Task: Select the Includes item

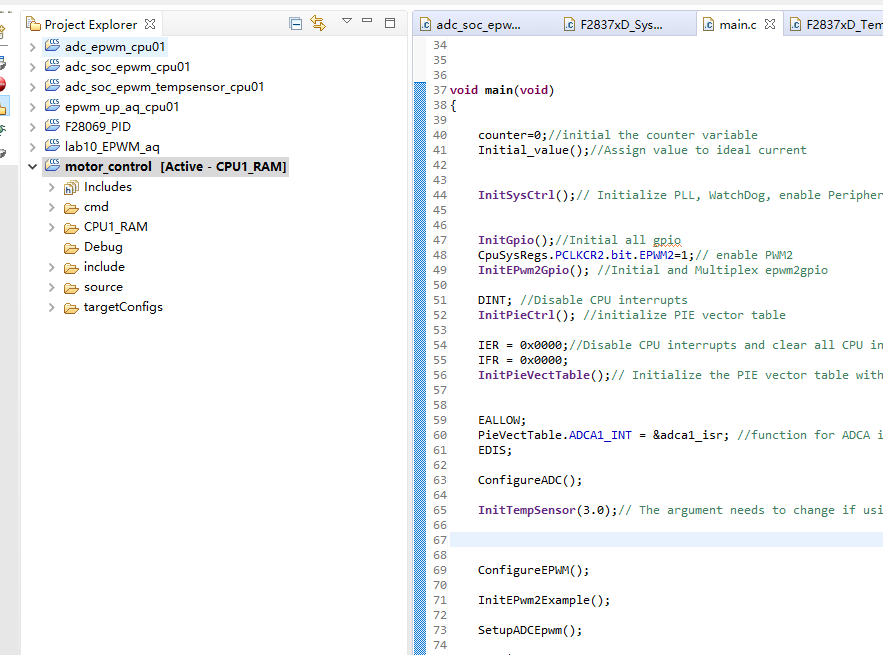Action: [108, 187]
